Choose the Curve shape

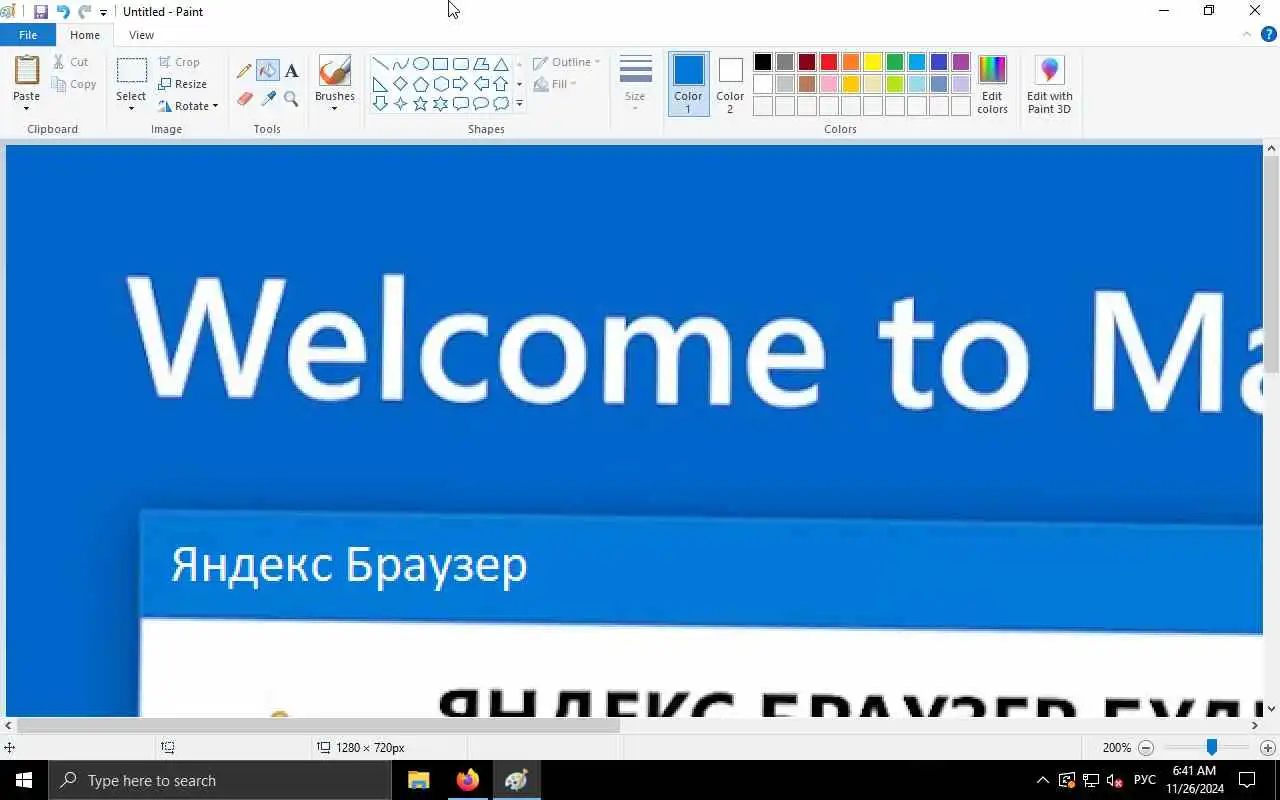tap(400, 64)
